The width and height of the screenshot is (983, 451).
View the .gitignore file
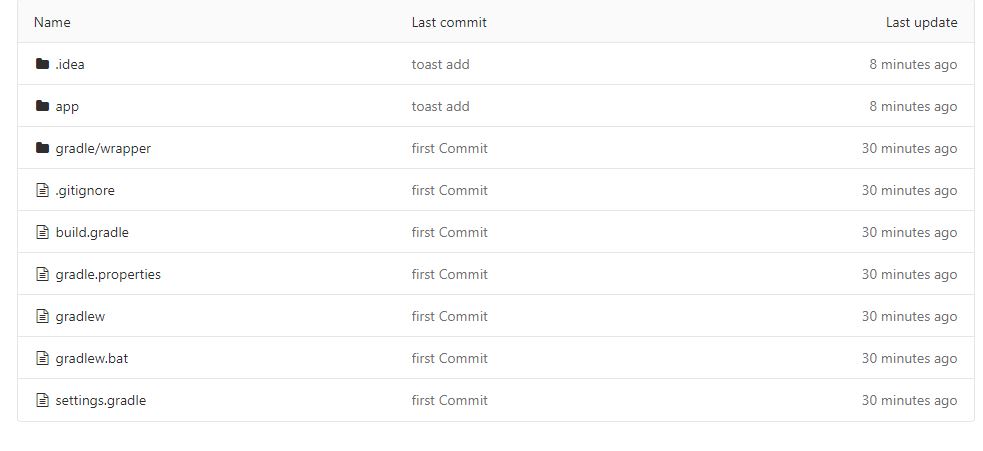(85, 191)
